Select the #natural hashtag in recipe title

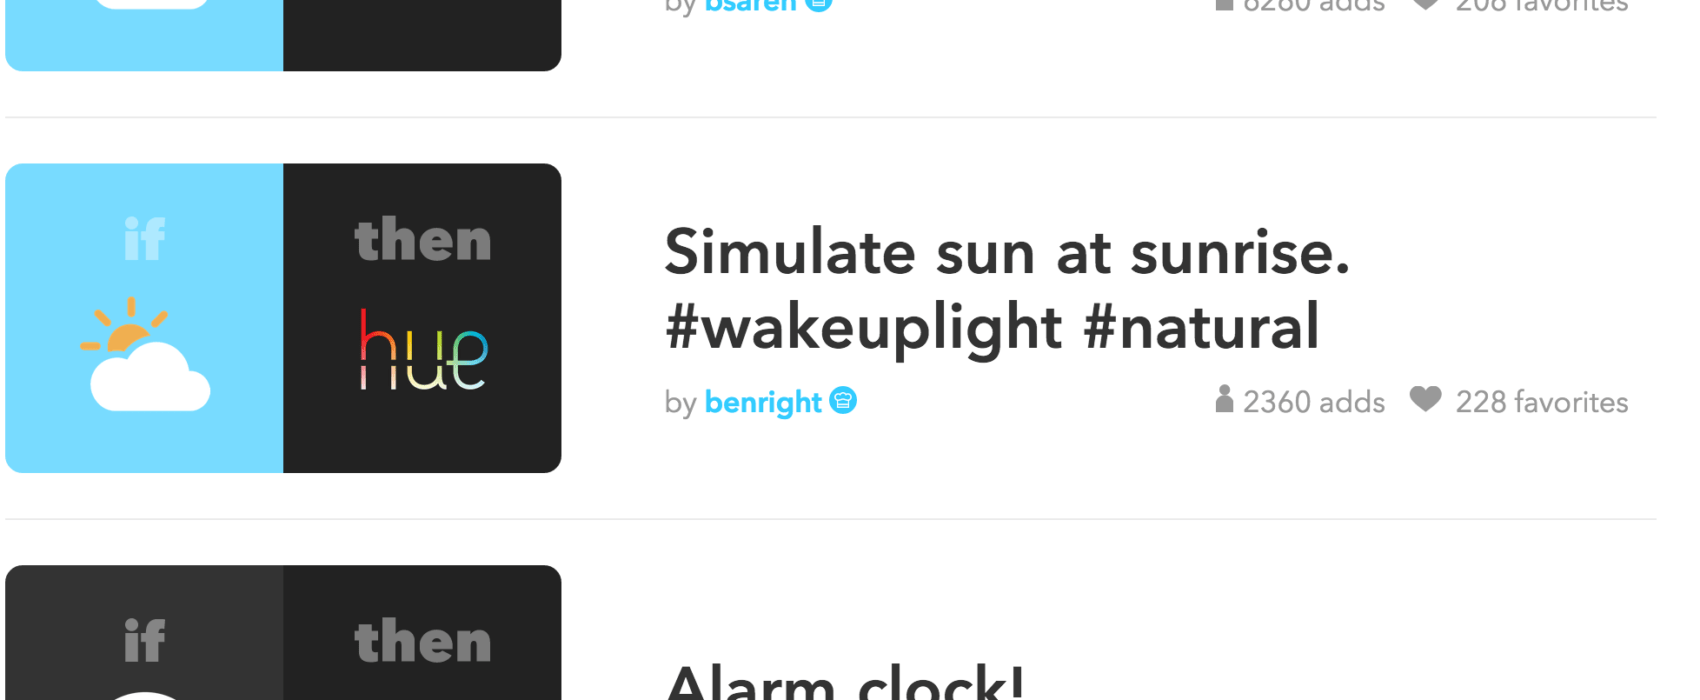[x=1202, y=327]
